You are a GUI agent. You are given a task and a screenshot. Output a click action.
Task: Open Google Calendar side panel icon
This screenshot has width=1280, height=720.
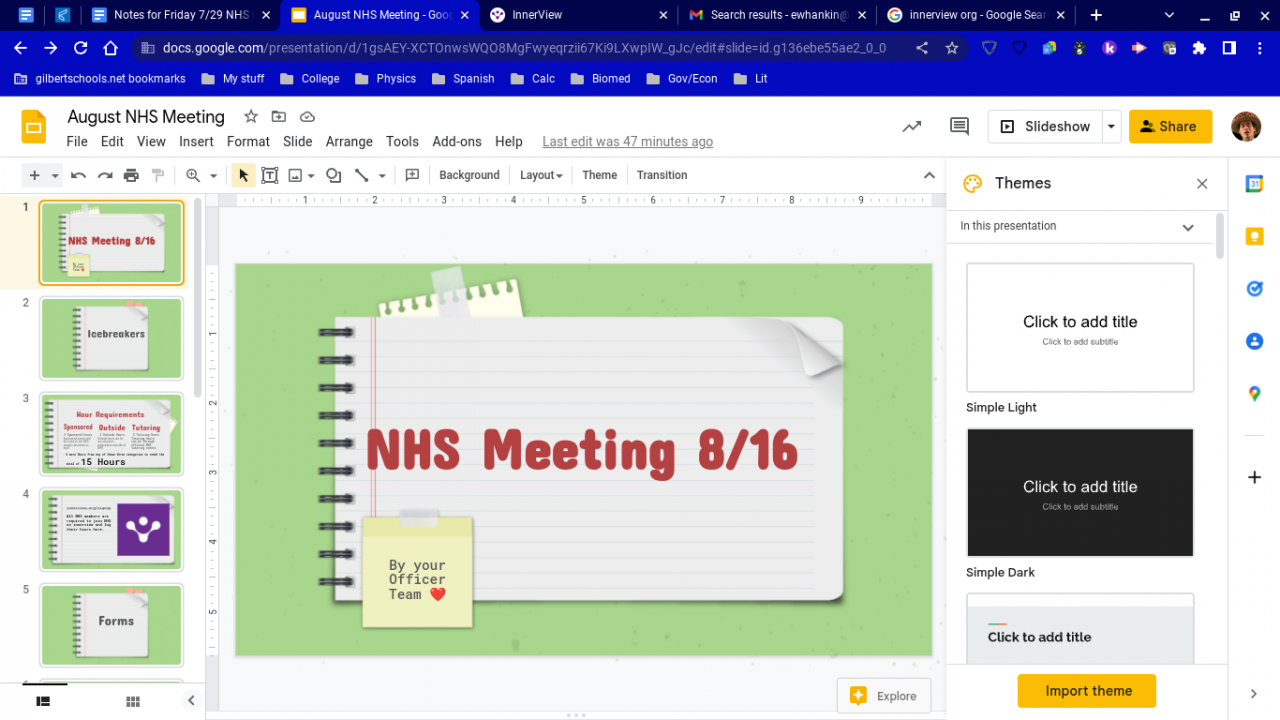click(x=1254, y=184)
